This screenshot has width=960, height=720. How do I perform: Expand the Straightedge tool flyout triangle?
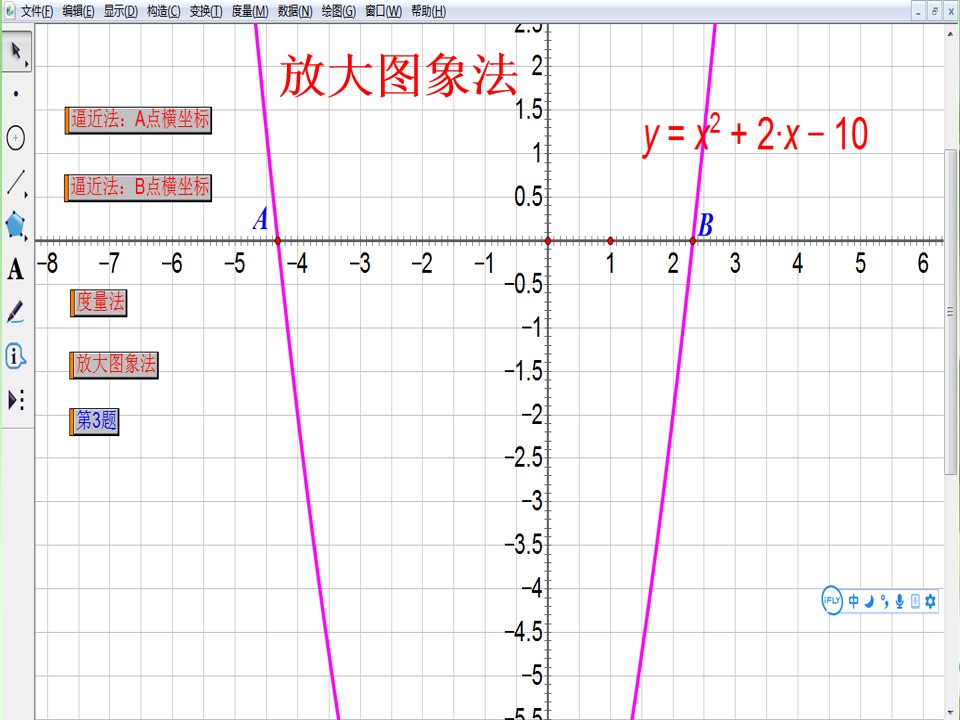pyautogui.click(x=26, y=195)
